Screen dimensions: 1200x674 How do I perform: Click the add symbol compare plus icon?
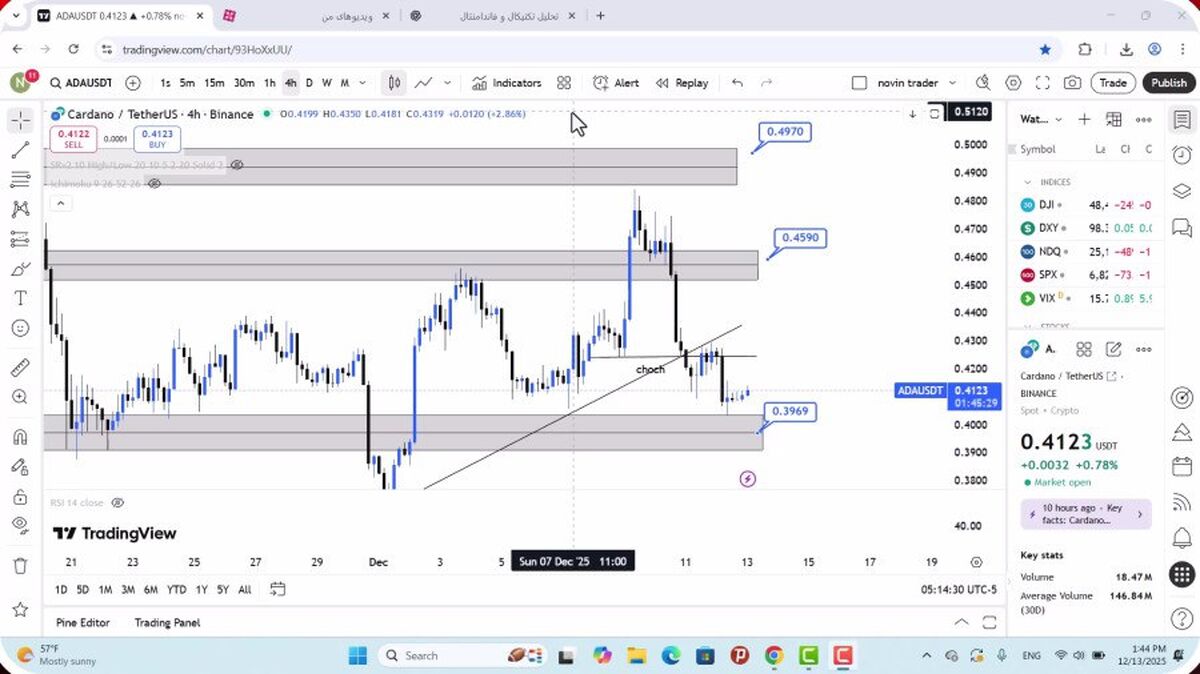pyautogui.click(x=133, y=83)
